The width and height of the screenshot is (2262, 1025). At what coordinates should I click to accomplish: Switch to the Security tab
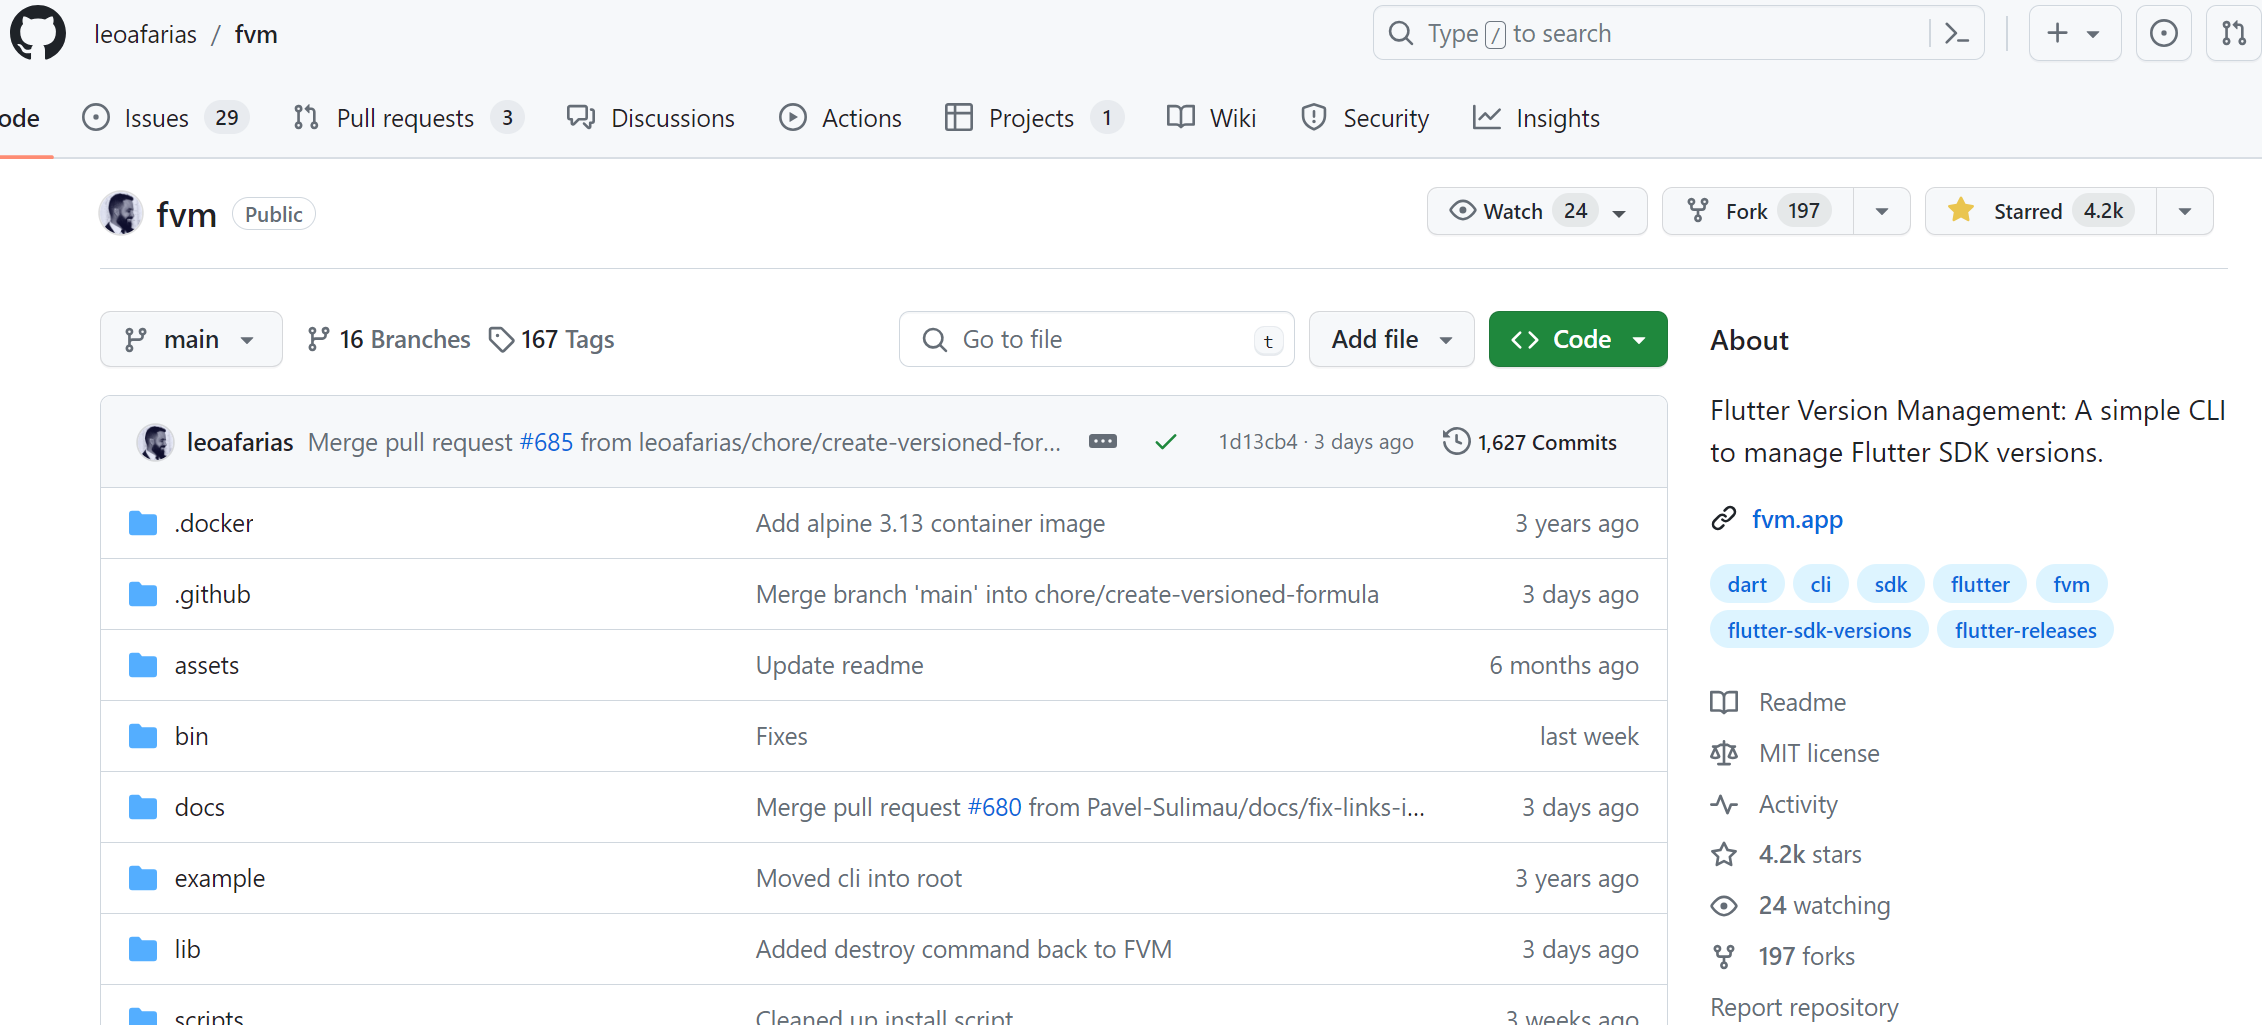(1365, 118)
